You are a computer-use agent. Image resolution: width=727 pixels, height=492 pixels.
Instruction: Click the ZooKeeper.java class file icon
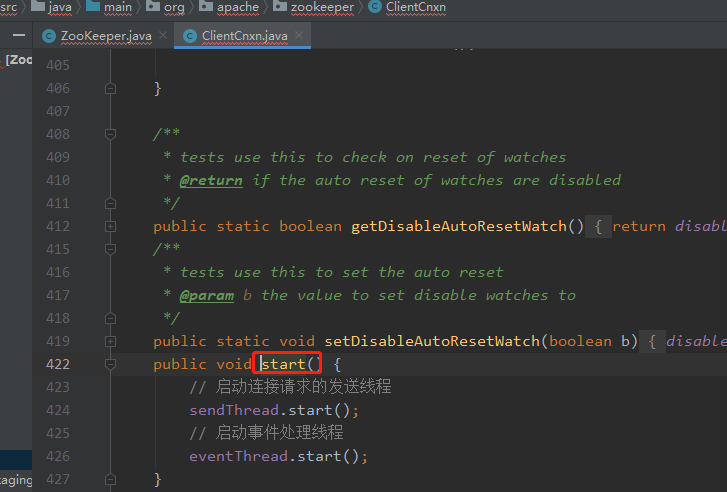click(x=49, y=36)
